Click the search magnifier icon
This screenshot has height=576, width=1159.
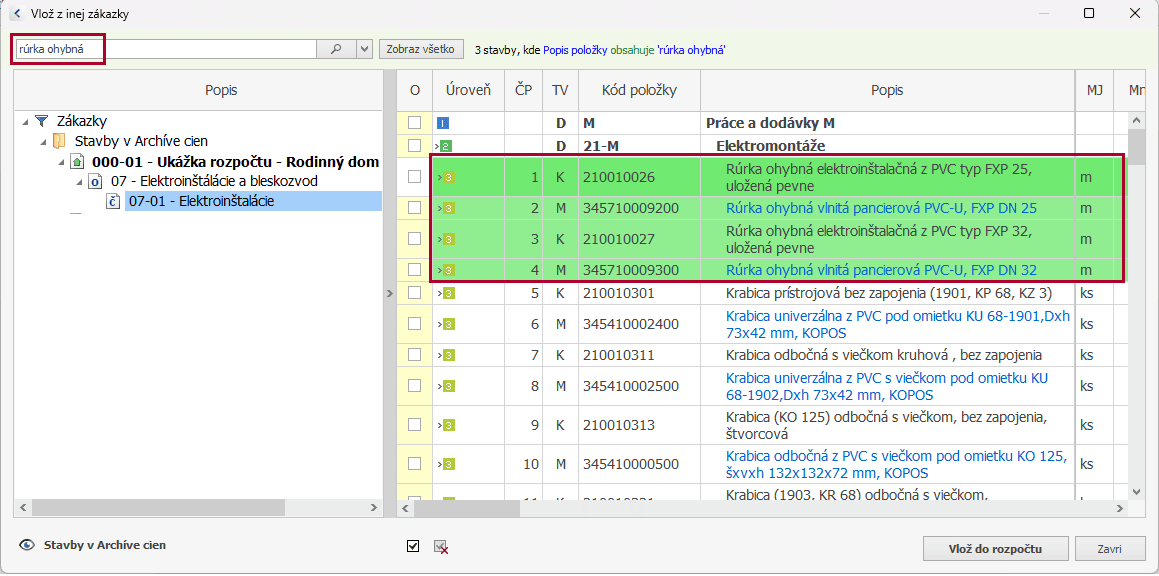click(336, 49)
